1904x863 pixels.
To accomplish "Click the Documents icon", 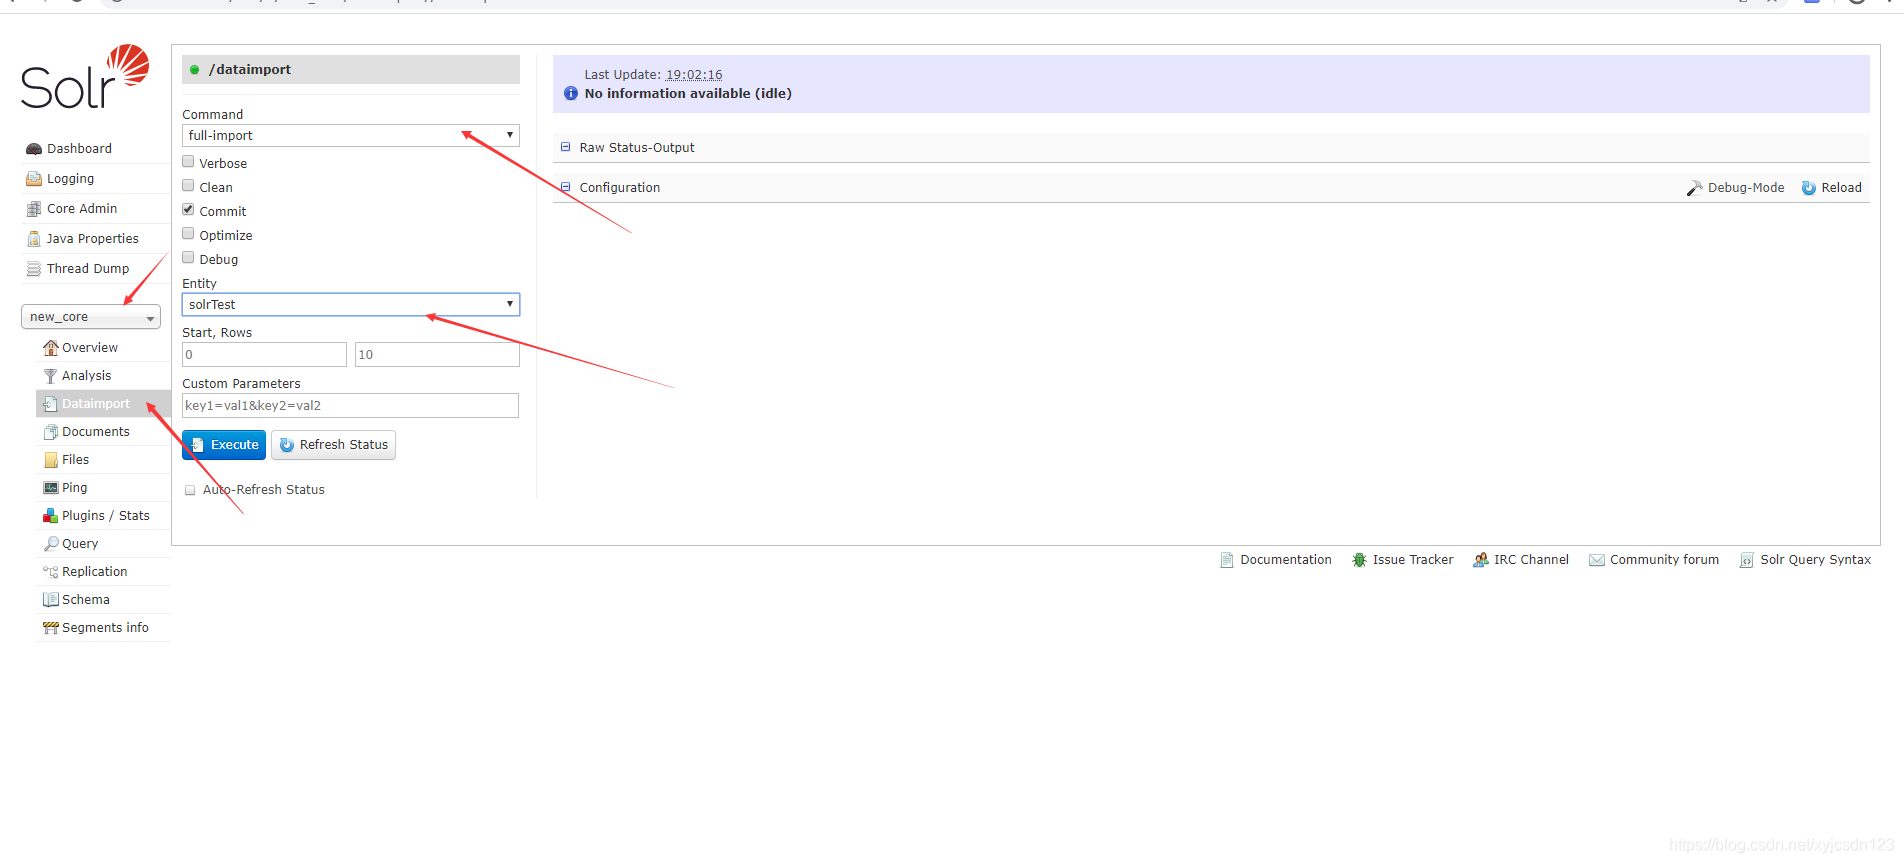I will pyautogui.click(x=50, y=432).
